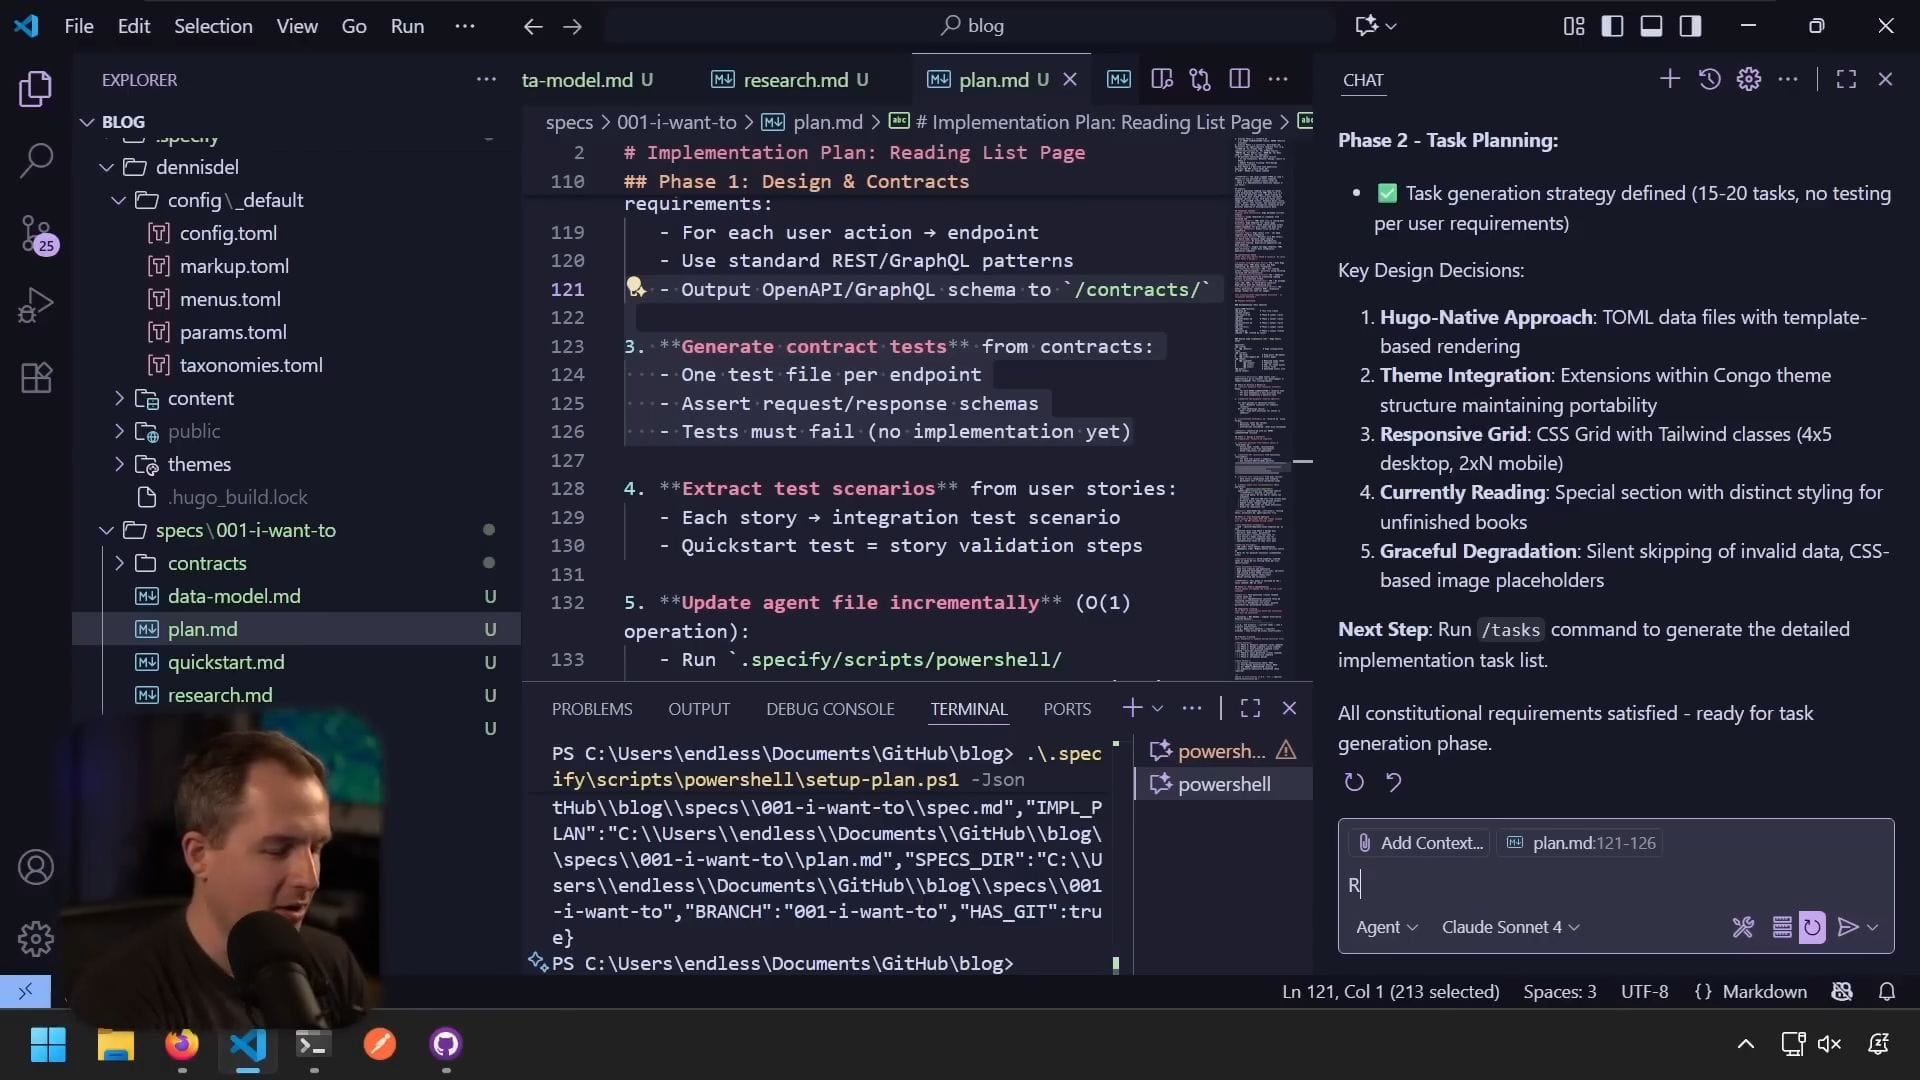Toggle the bottom panel layout button
The width and height of the screenshot is (1920, 1080).
[1651, 26]
